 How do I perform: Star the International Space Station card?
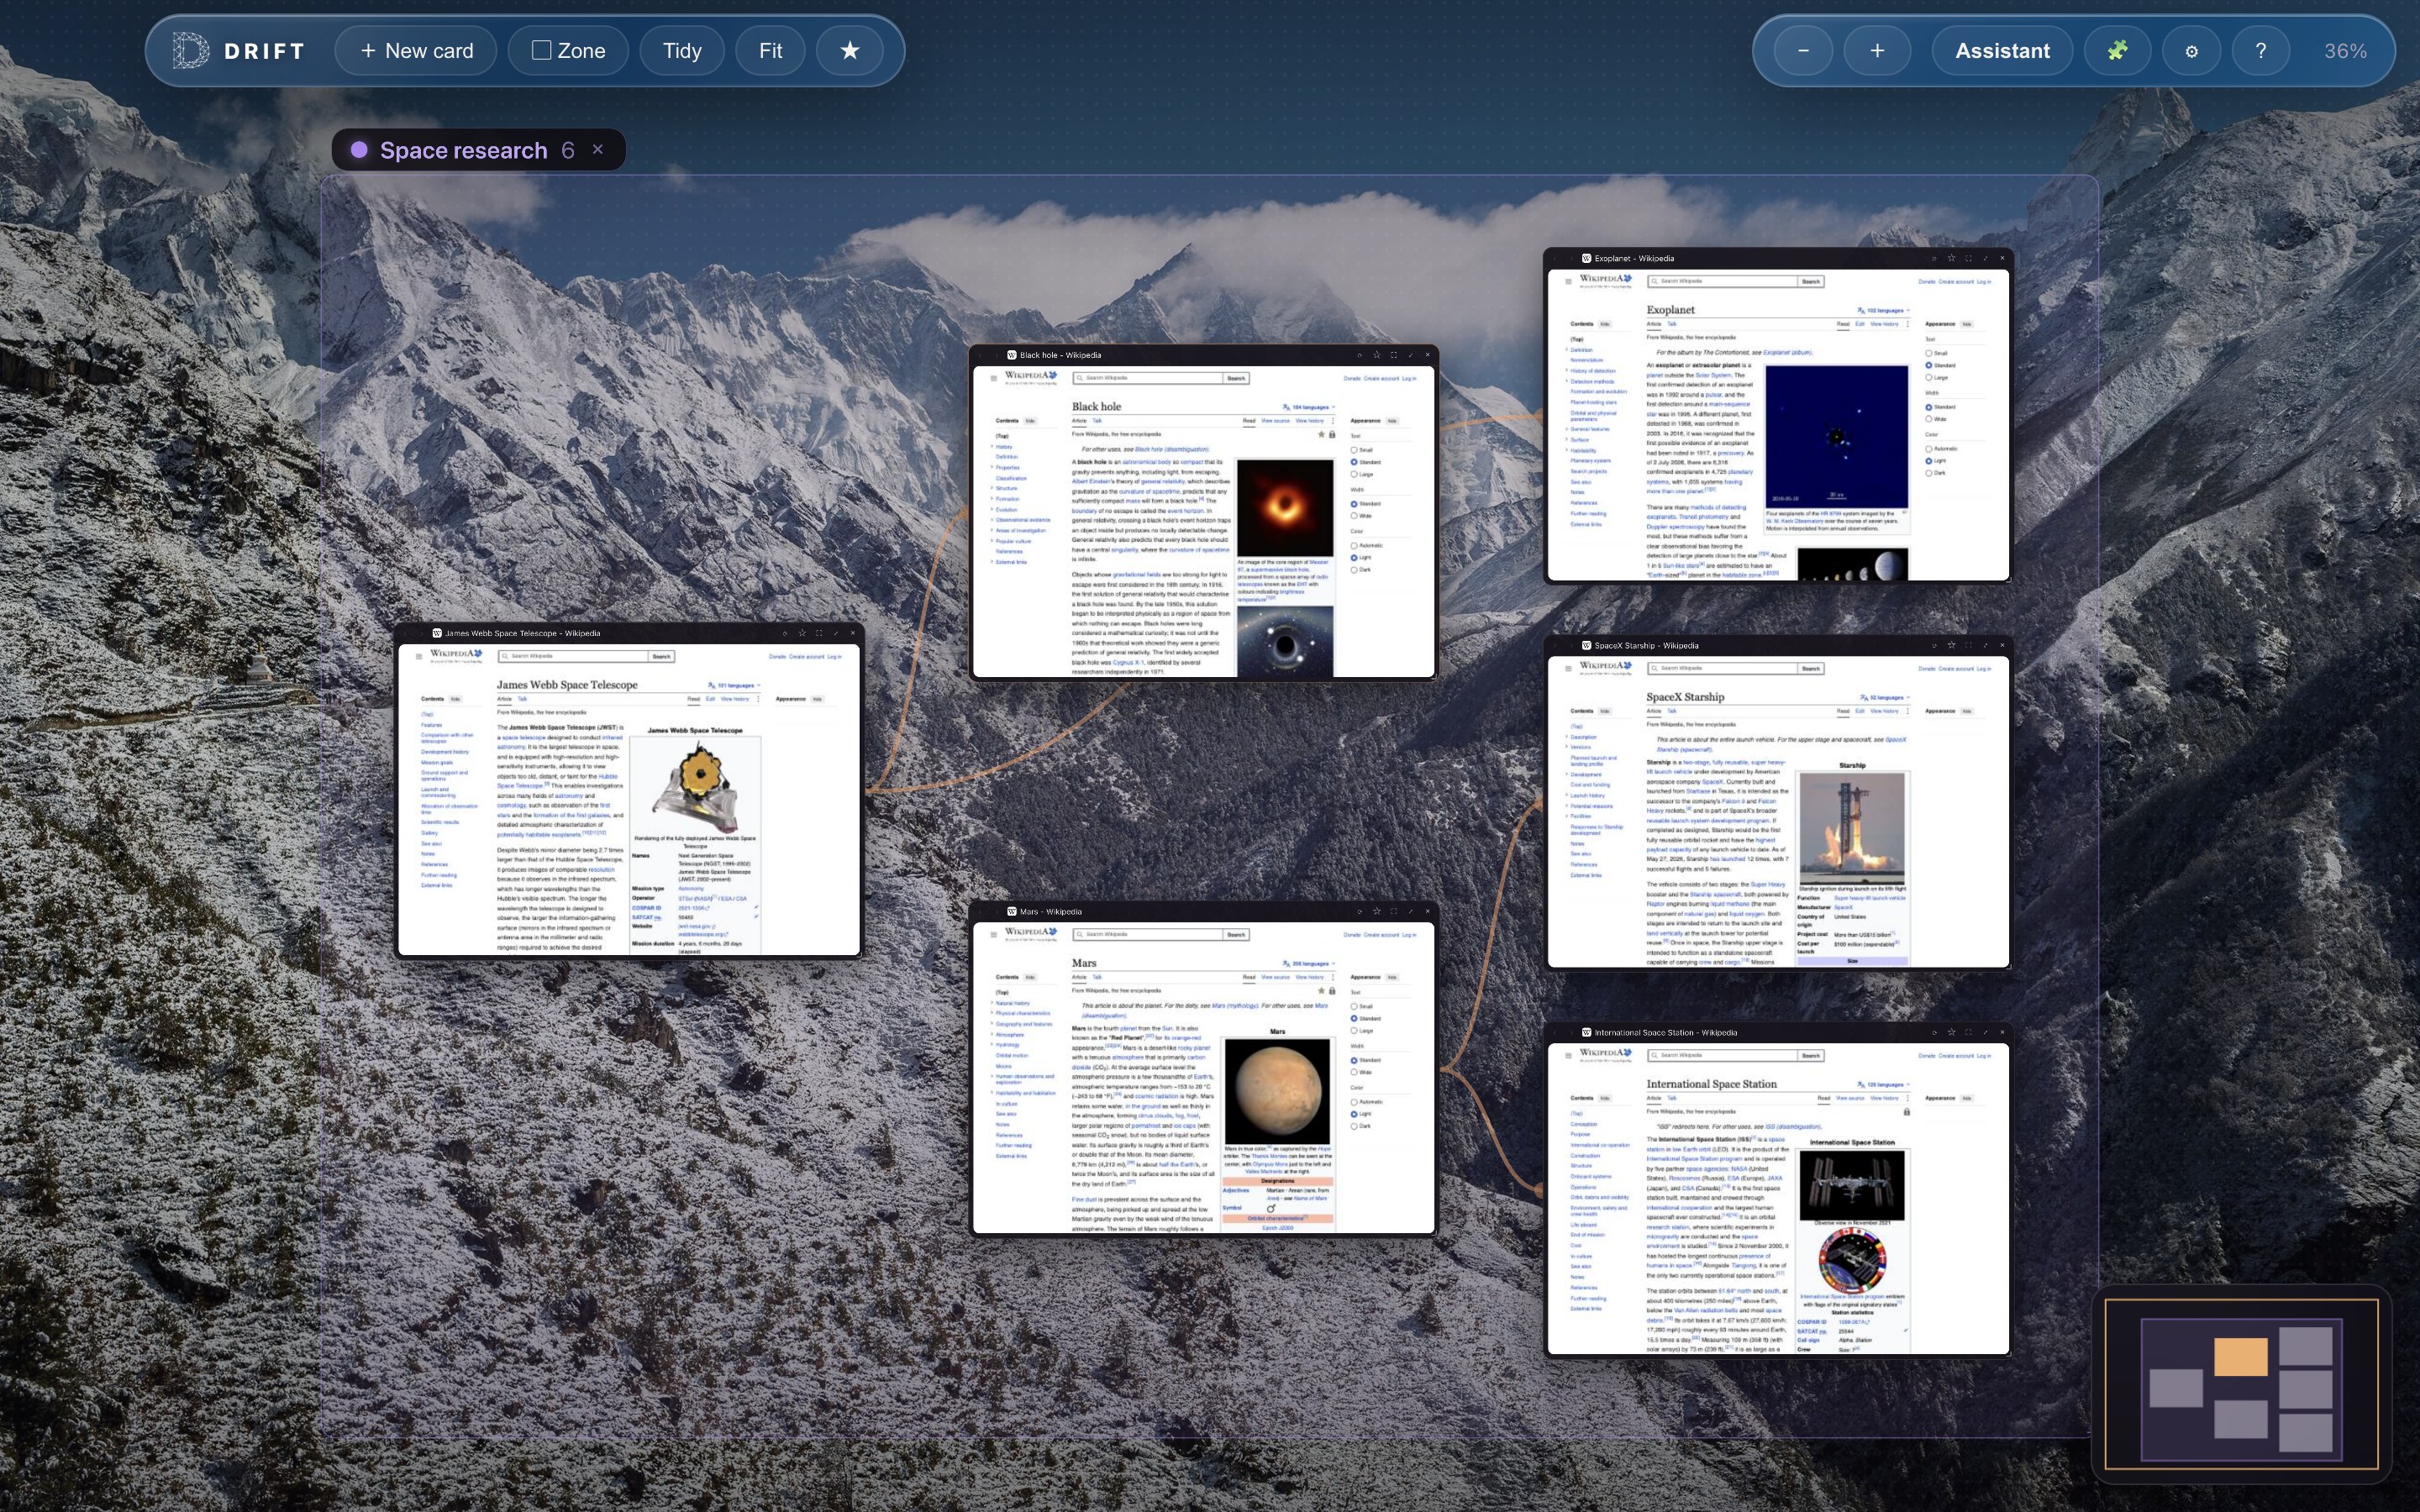click(1951, 1032)
